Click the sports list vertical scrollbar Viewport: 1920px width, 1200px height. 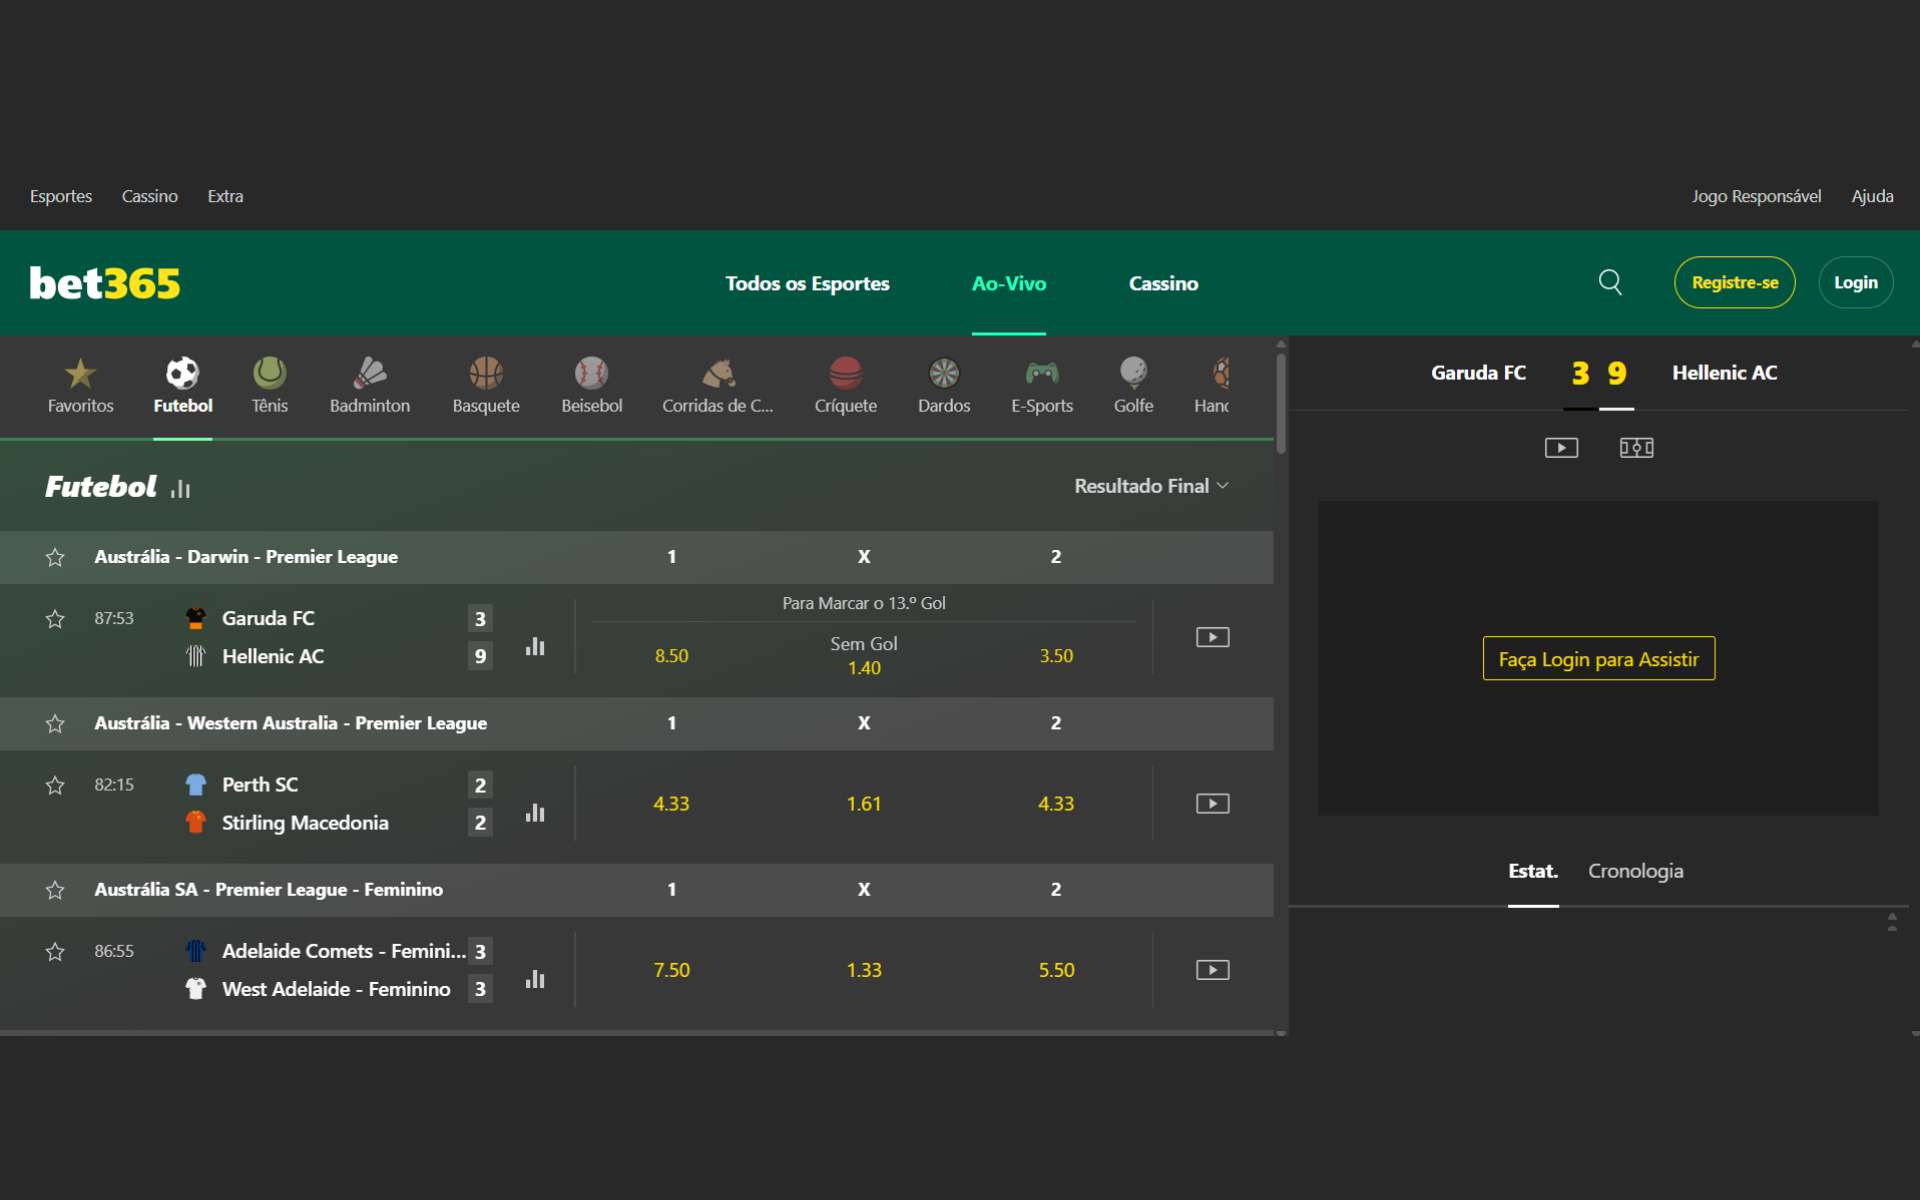click(x=1281, y=403)
